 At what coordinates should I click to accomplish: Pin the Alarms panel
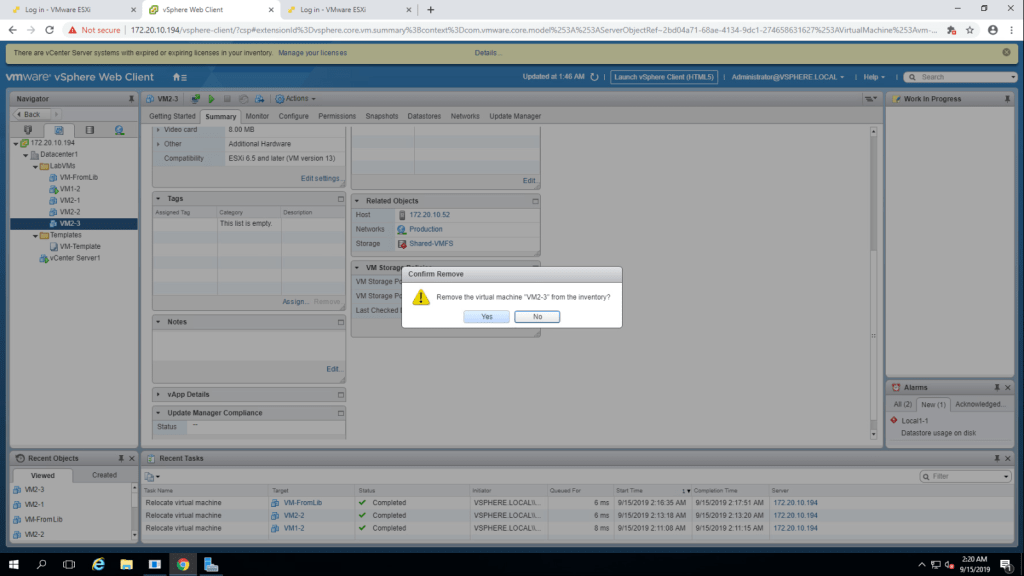click(995, 387)
